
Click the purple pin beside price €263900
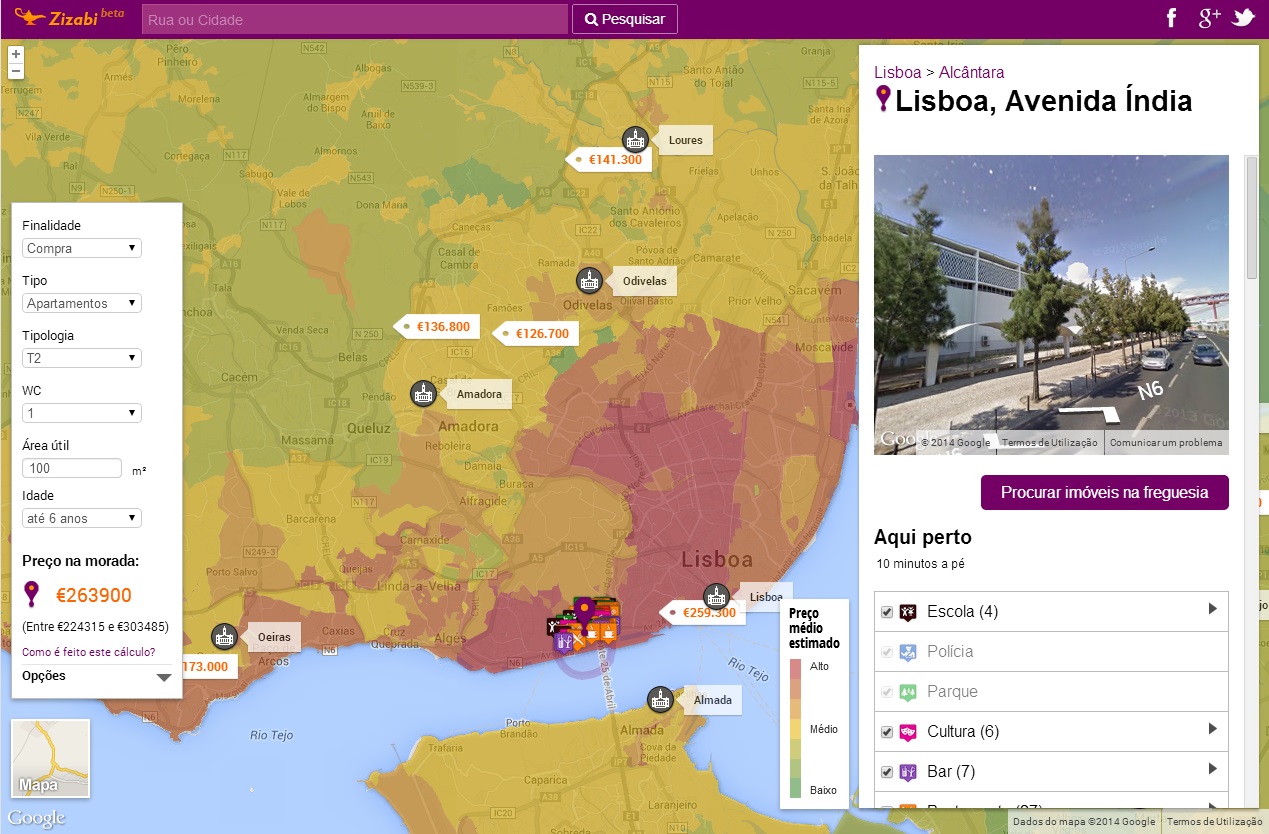33,595
